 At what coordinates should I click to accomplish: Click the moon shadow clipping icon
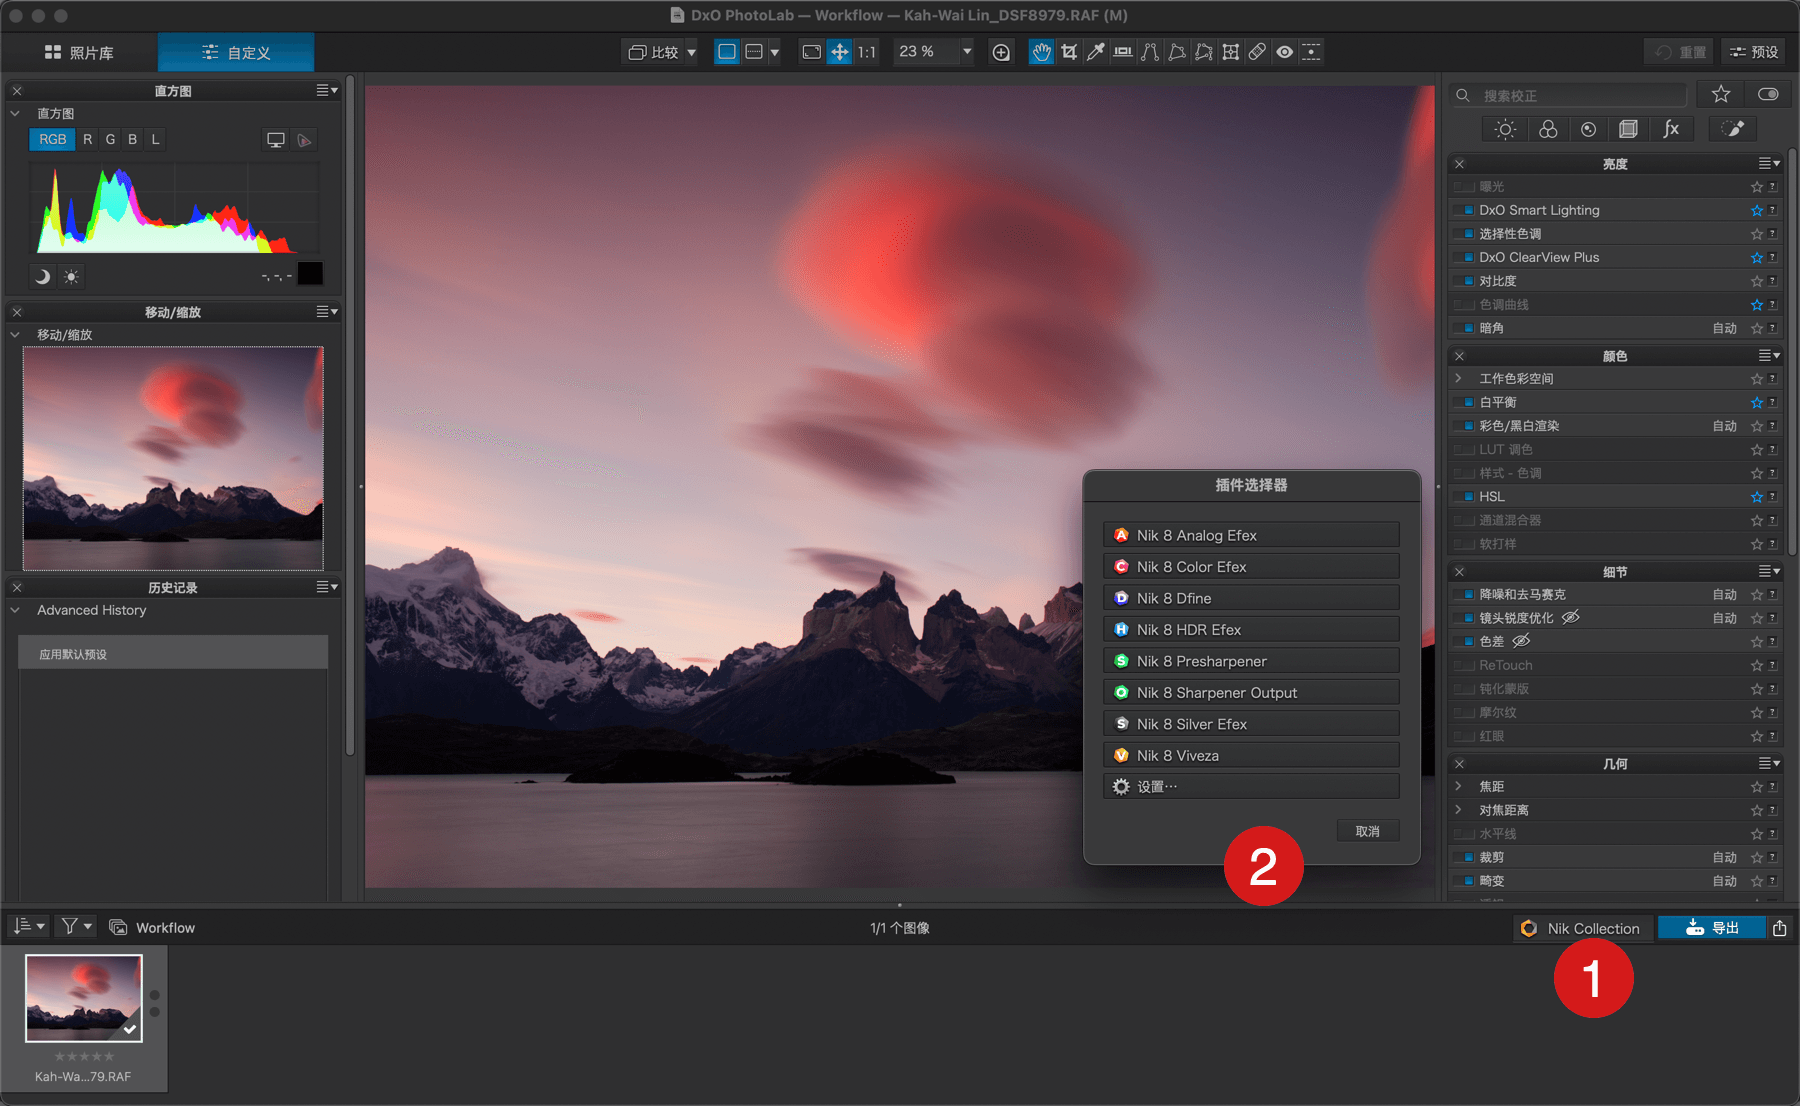(x=42, y=276)
